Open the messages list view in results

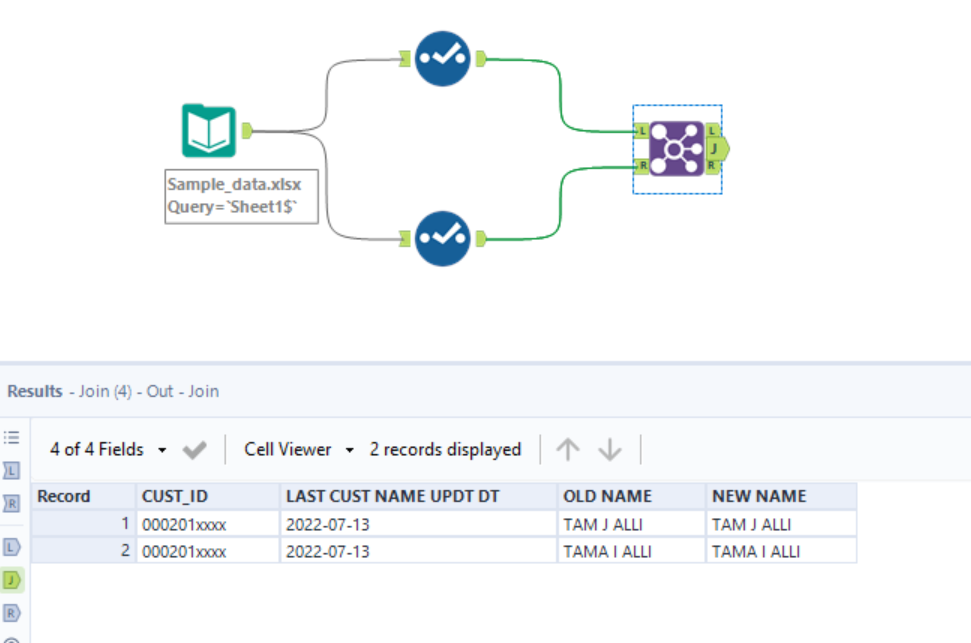pyautogui.click(x=13, y=437)
